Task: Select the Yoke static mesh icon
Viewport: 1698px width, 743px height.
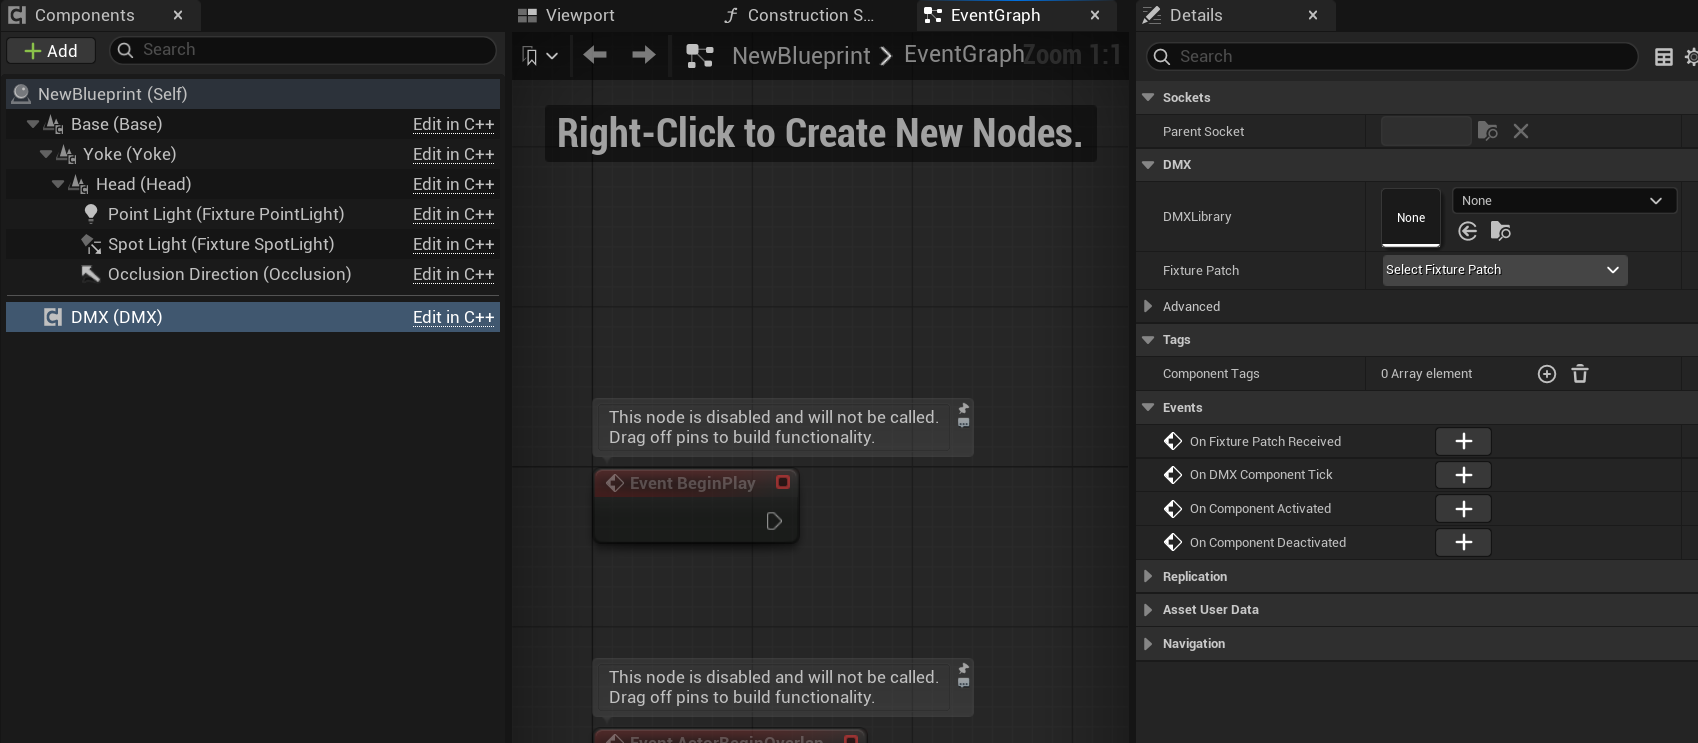Action: point(67,154)
